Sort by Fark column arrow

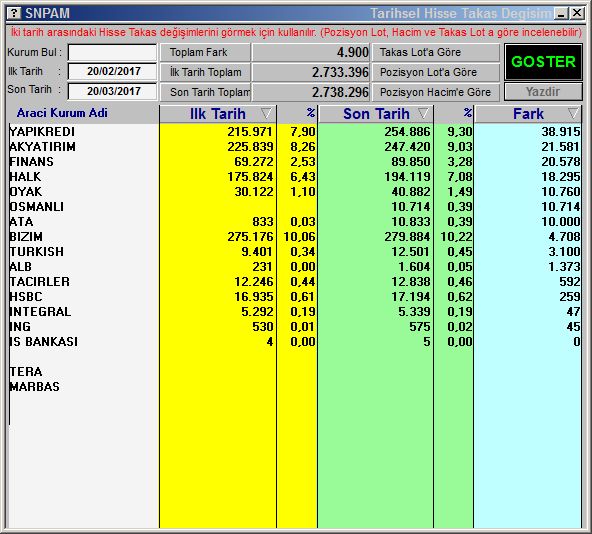[573, 113]
